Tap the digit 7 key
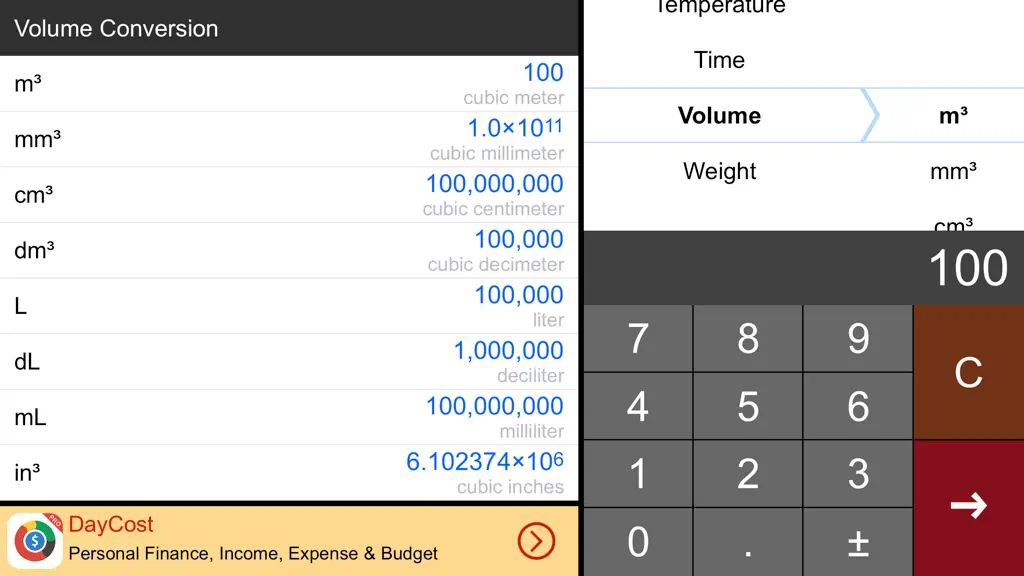 click(x=638, y=338)
